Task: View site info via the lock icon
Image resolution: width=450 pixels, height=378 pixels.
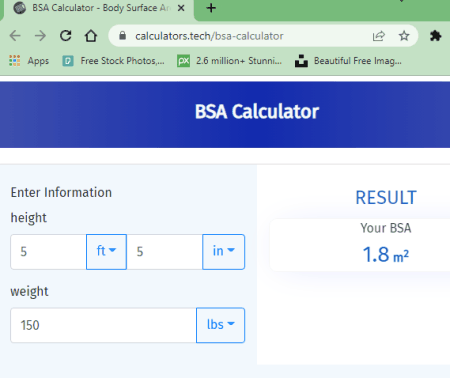Action: 123,36
